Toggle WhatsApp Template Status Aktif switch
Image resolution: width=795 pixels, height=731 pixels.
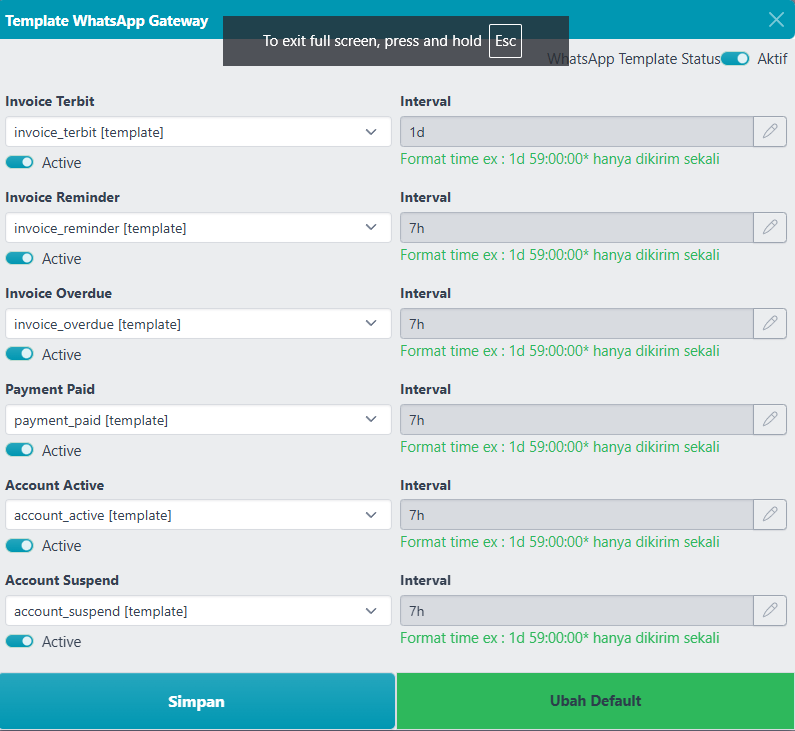pos(735,59)
